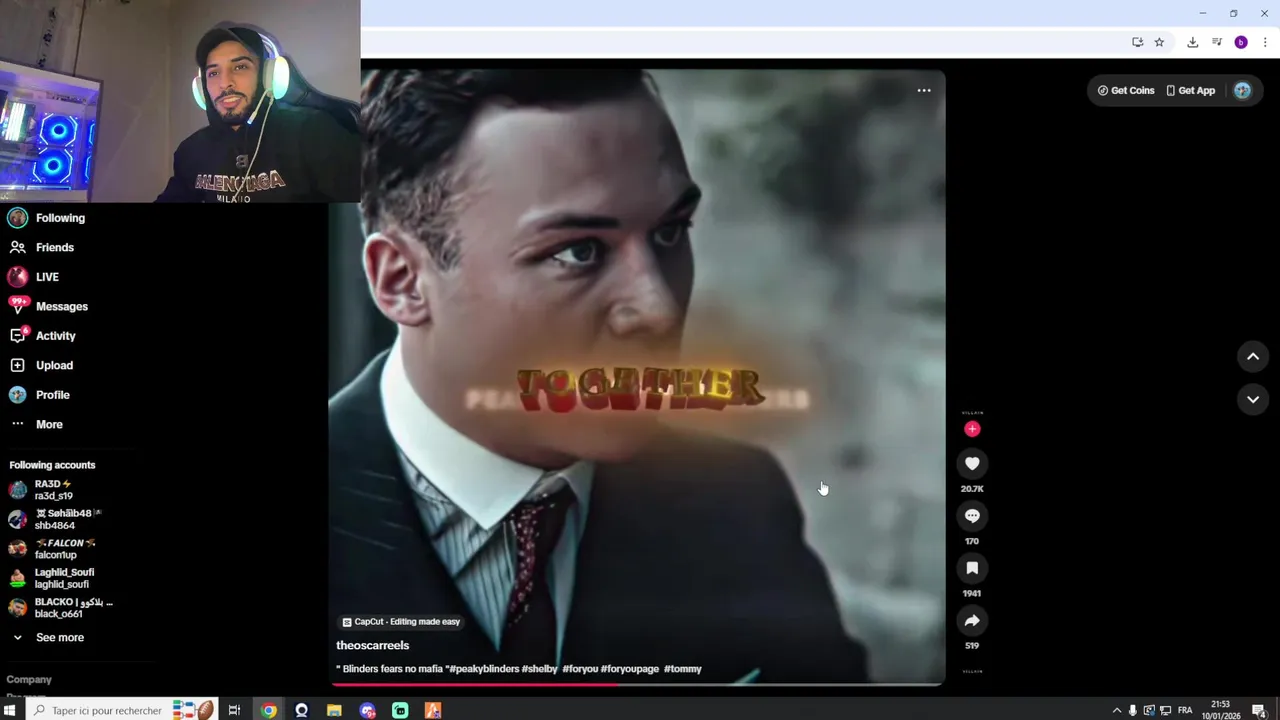Open the comments bubble icon

tap(972, 515)
